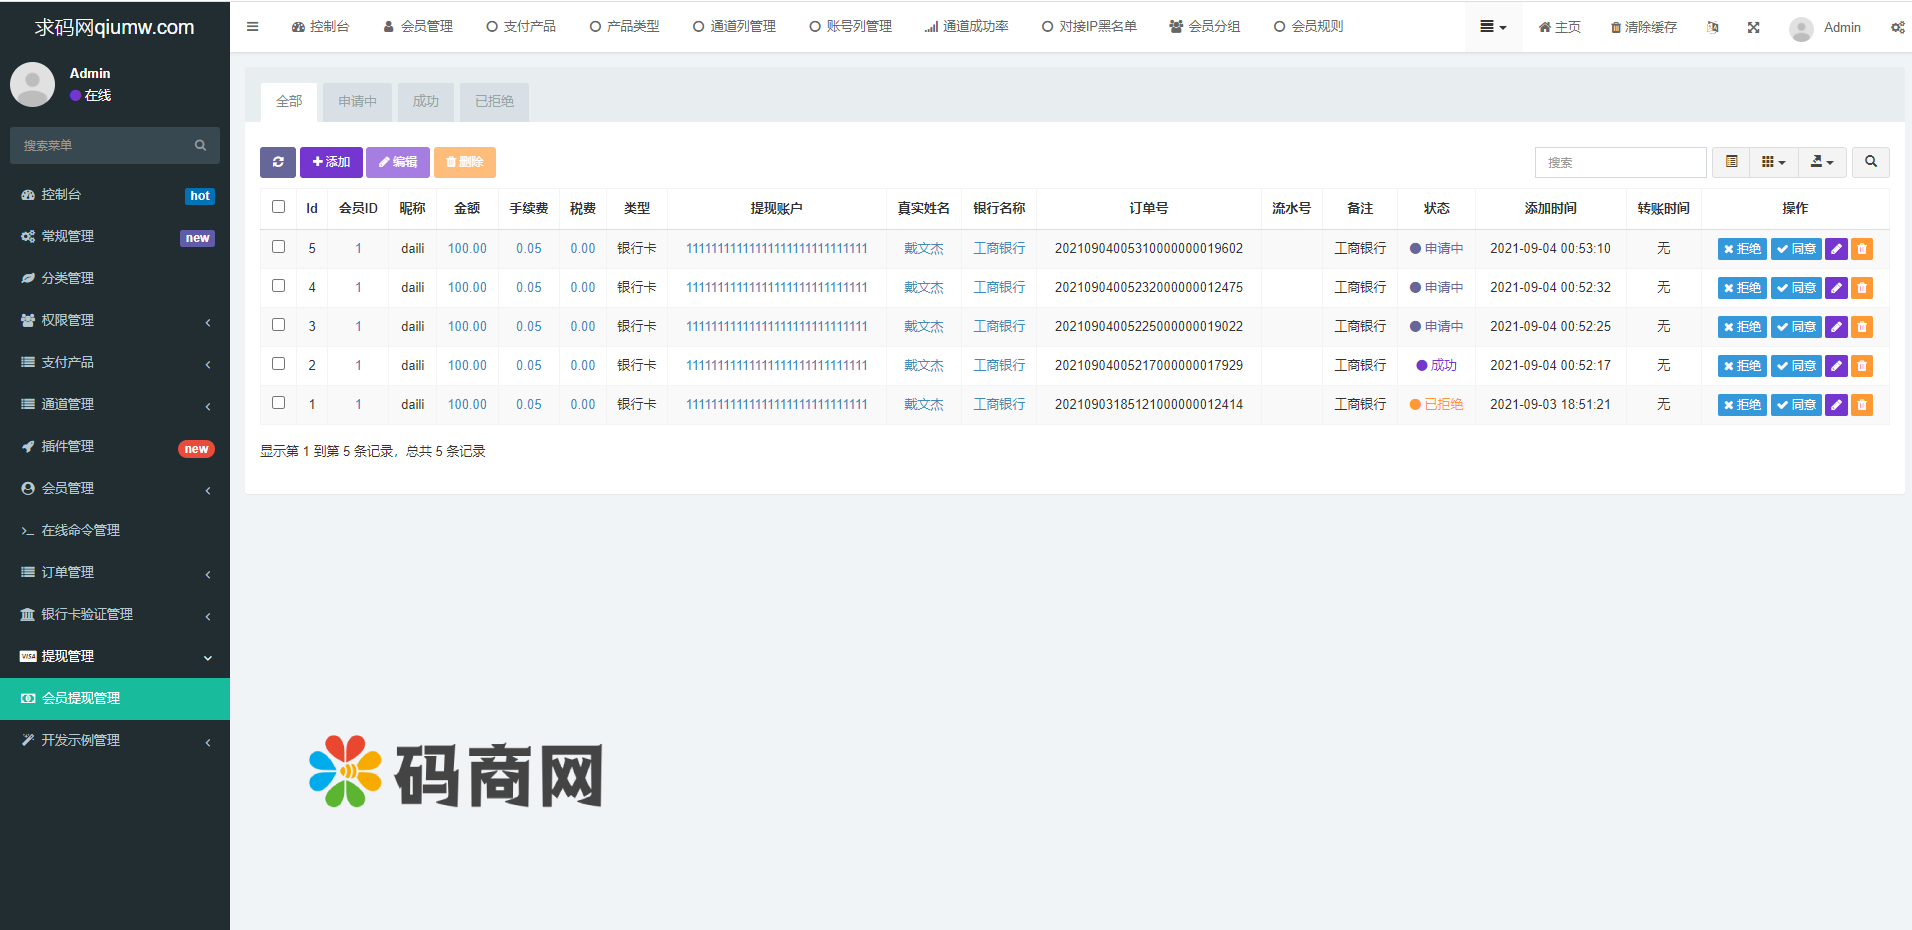
Task: Click the refresh icon above the table
Action: tap(277, 161)
